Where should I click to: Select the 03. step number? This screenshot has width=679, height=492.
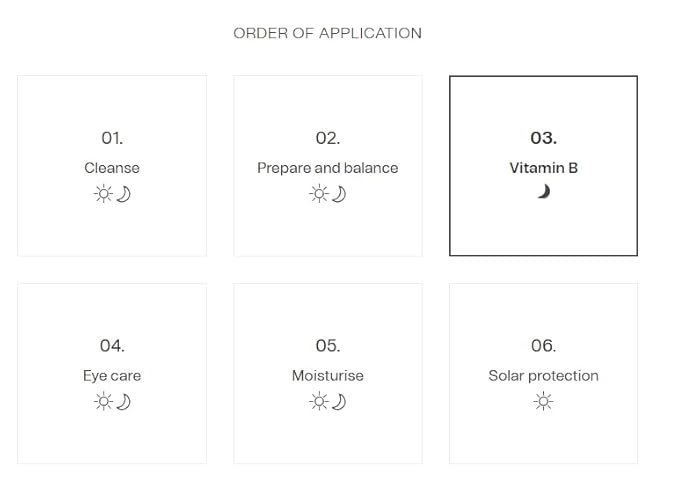pyautogui.click(x=543, y=138)
